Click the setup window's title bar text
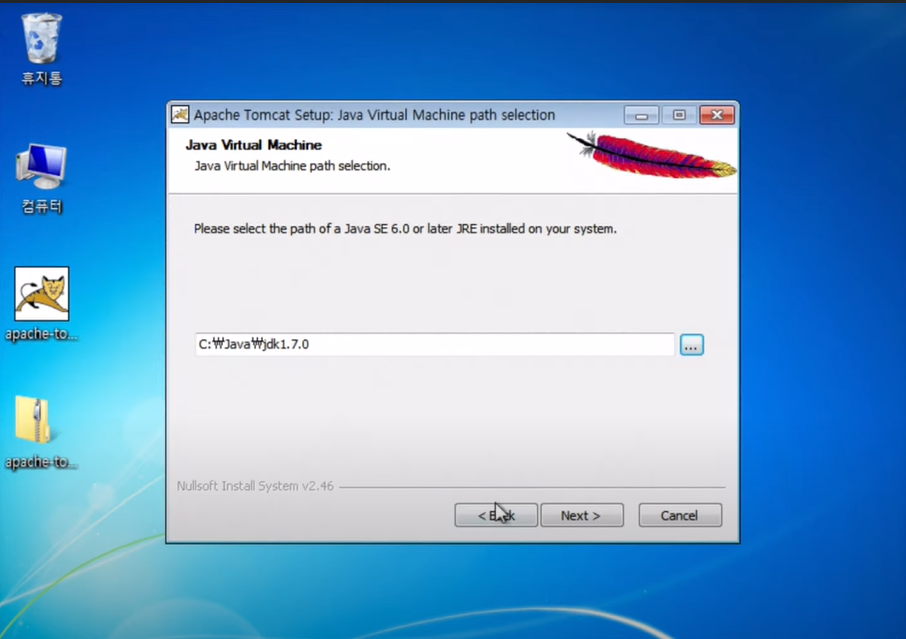Screen dimensions: 906x639 click(374, 115)
